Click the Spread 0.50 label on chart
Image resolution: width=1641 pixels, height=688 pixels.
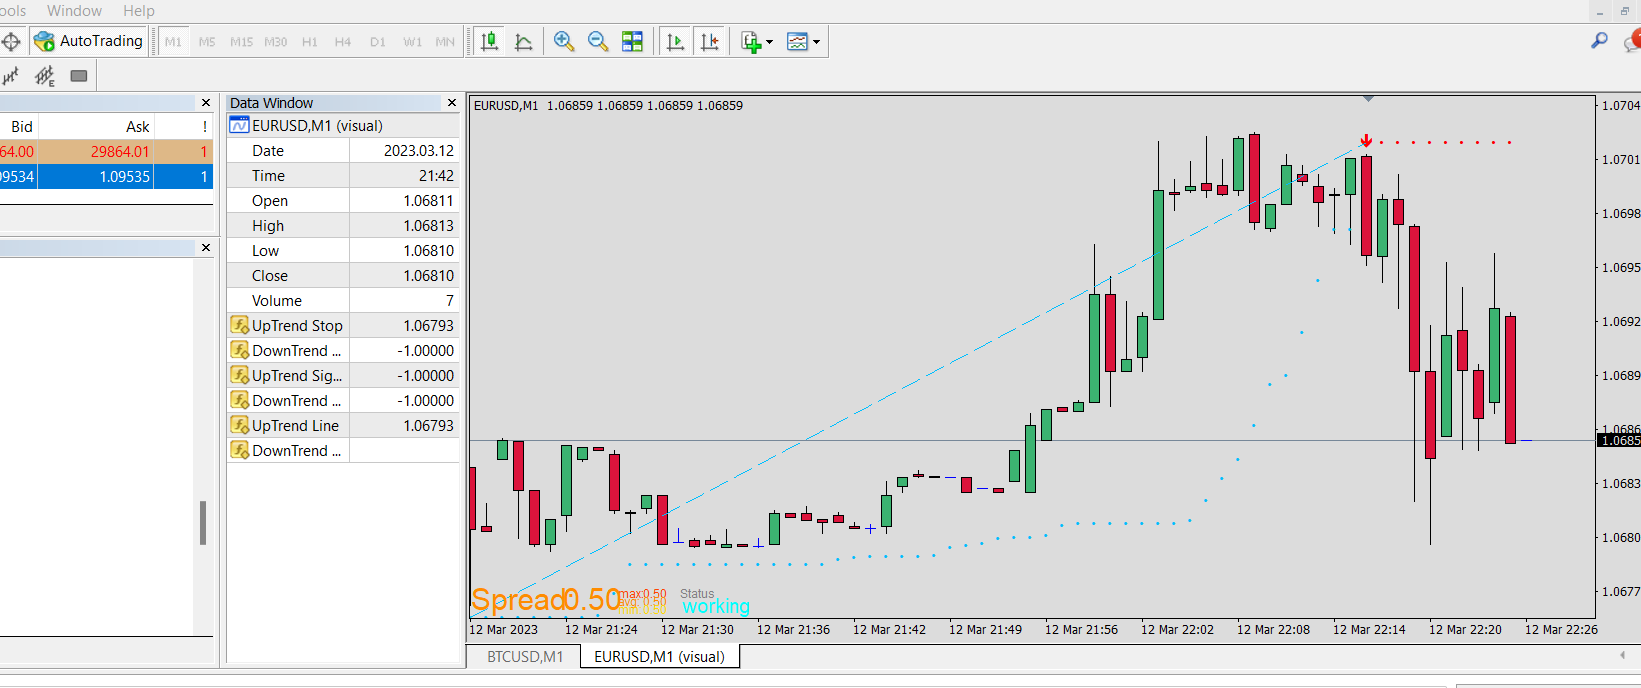(547, 599)
